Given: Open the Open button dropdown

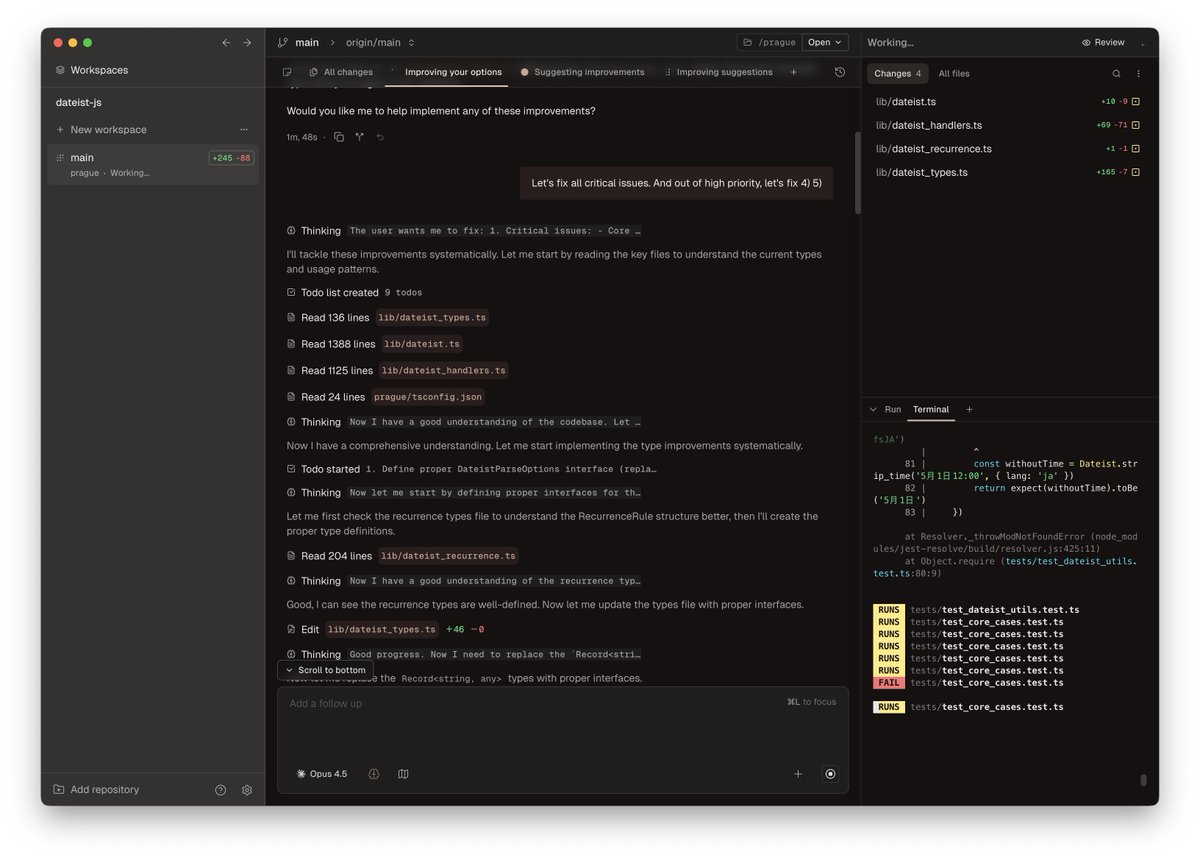Looking at the screenshot, I should click(x=826, y=42).
